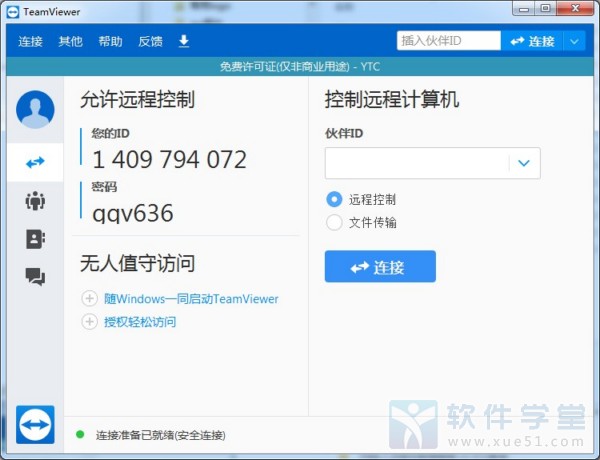
Task: Click the password qqv636
Action: click(x=133, y=213)
